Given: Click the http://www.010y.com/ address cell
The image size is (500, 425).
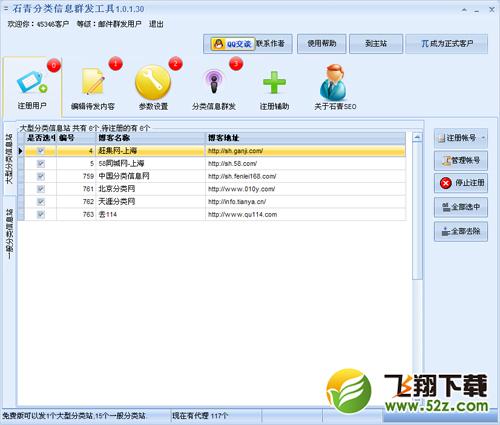Looking at the screenshot, I should coord(306,189).
